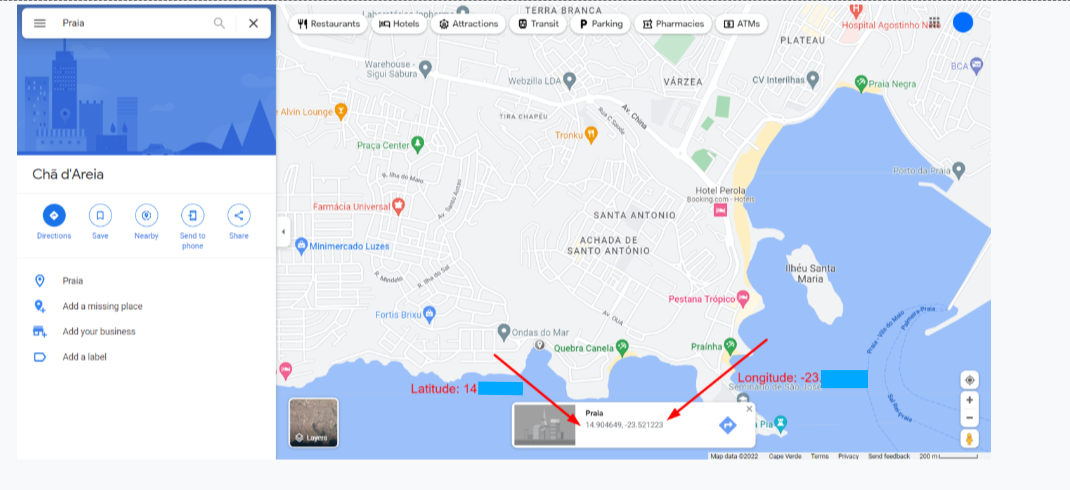Open the Nearby search icon
The height and width of the screenshot is (490, 1070).
pos(146,216)
